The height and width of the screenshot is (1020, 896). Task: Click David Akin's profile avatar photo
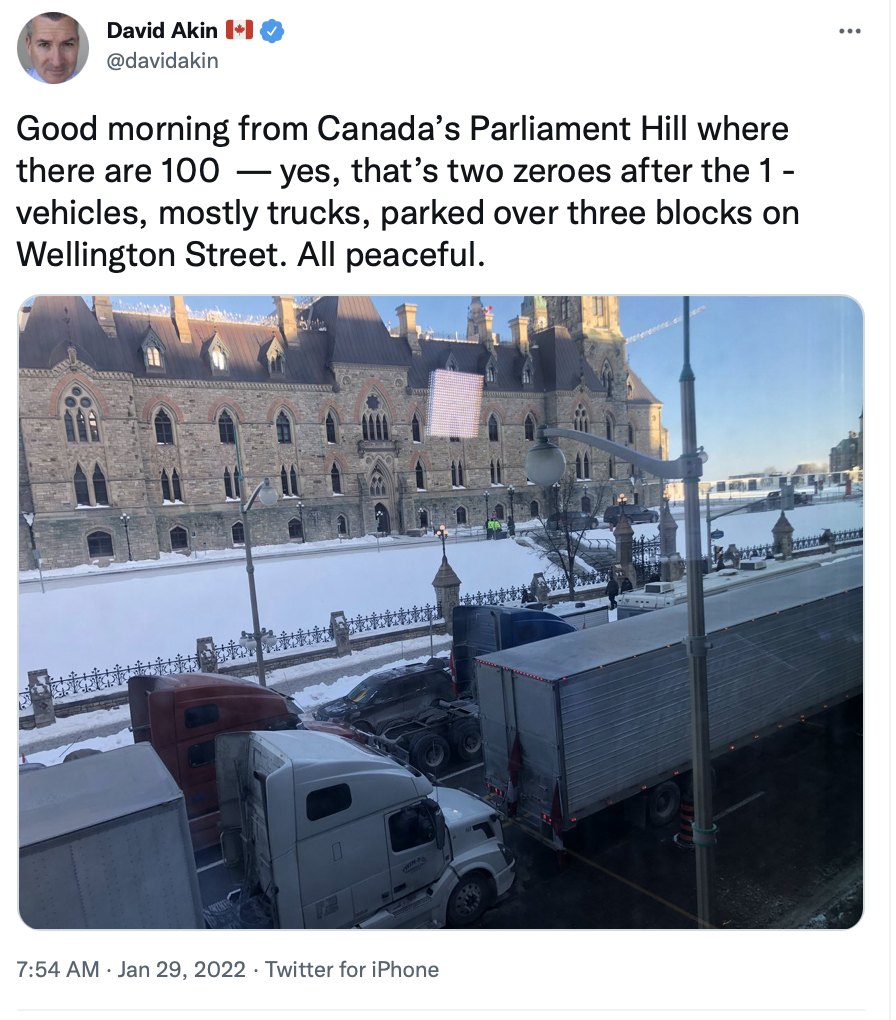pos(53,47)
